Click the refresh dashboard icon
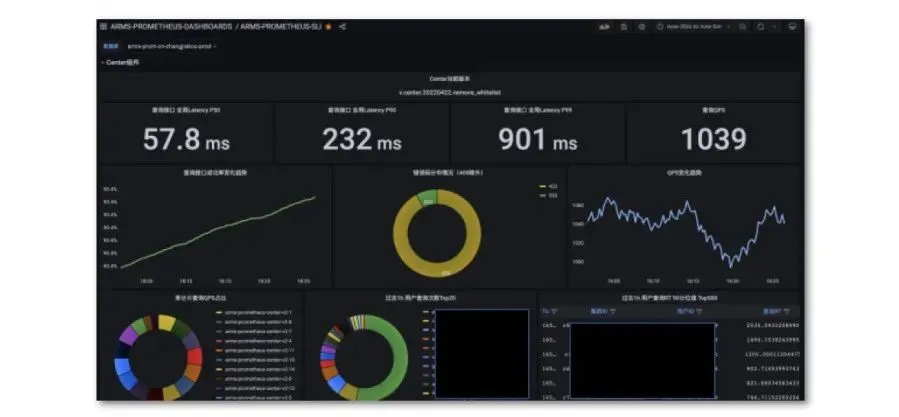The height and width of the screenshot is (417, 899). (x=761, y=27)
